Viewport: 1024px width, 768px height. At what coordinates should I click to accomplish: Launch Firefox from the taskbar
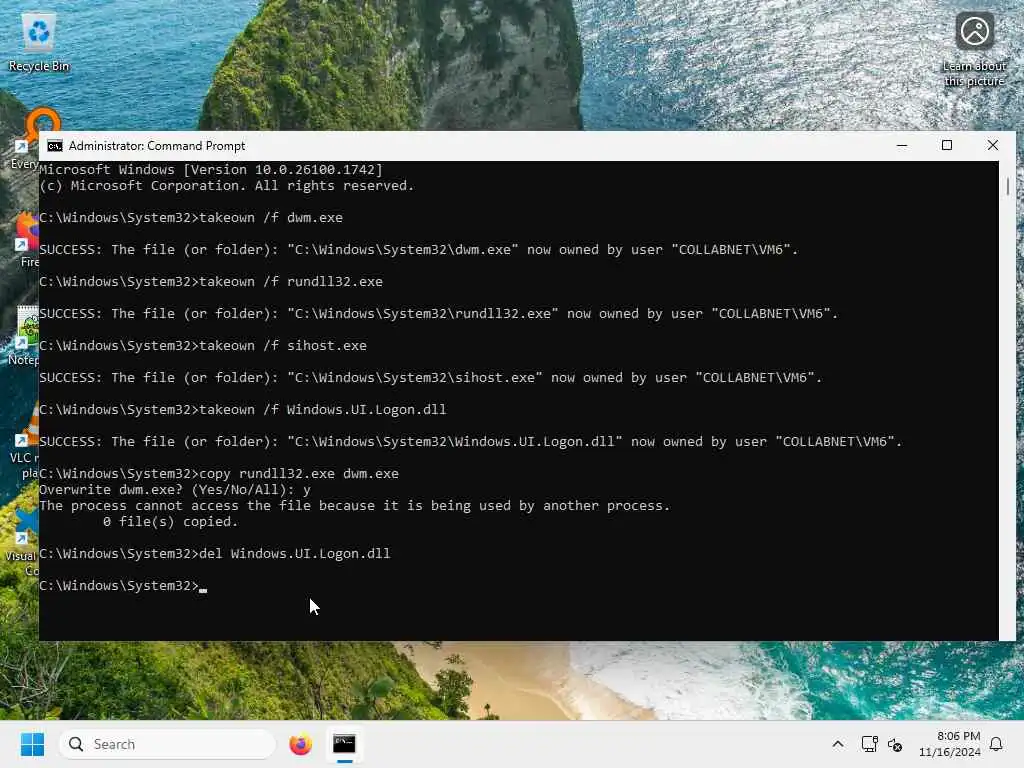pyautogui.click(x=300, y=744)
